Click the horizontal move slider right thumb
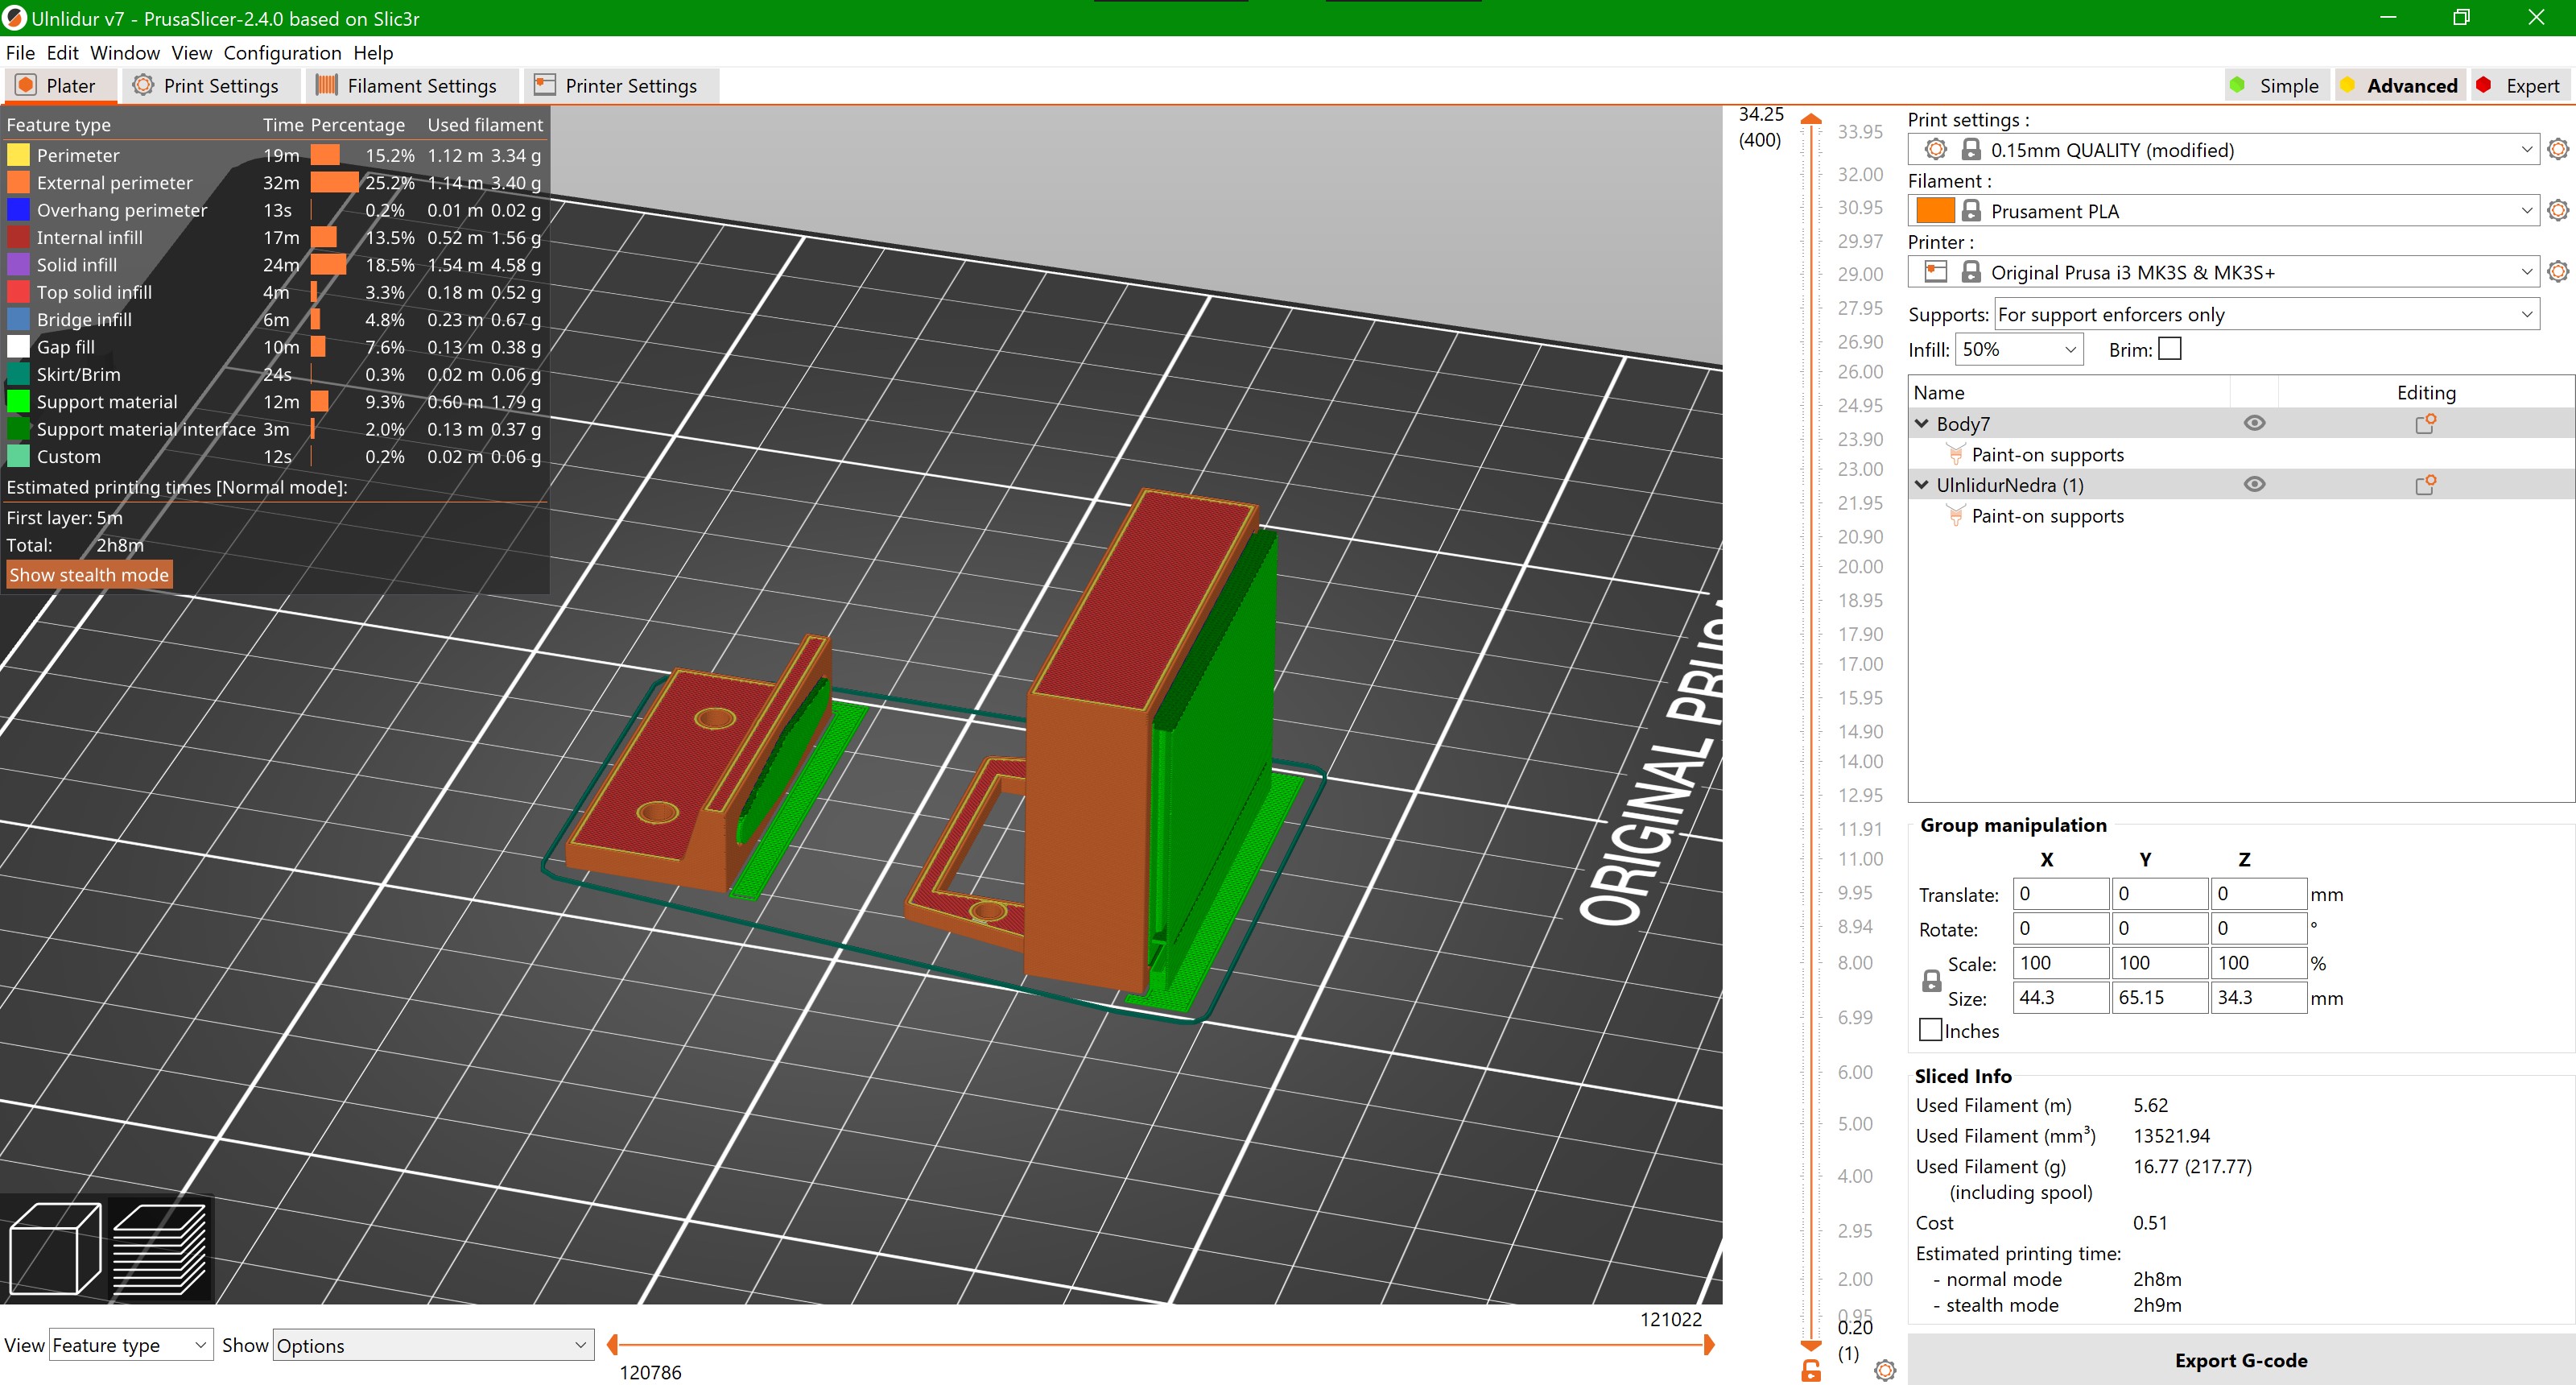Viewport: 2576px width, 1385px height. (x=1709, y=1345)
